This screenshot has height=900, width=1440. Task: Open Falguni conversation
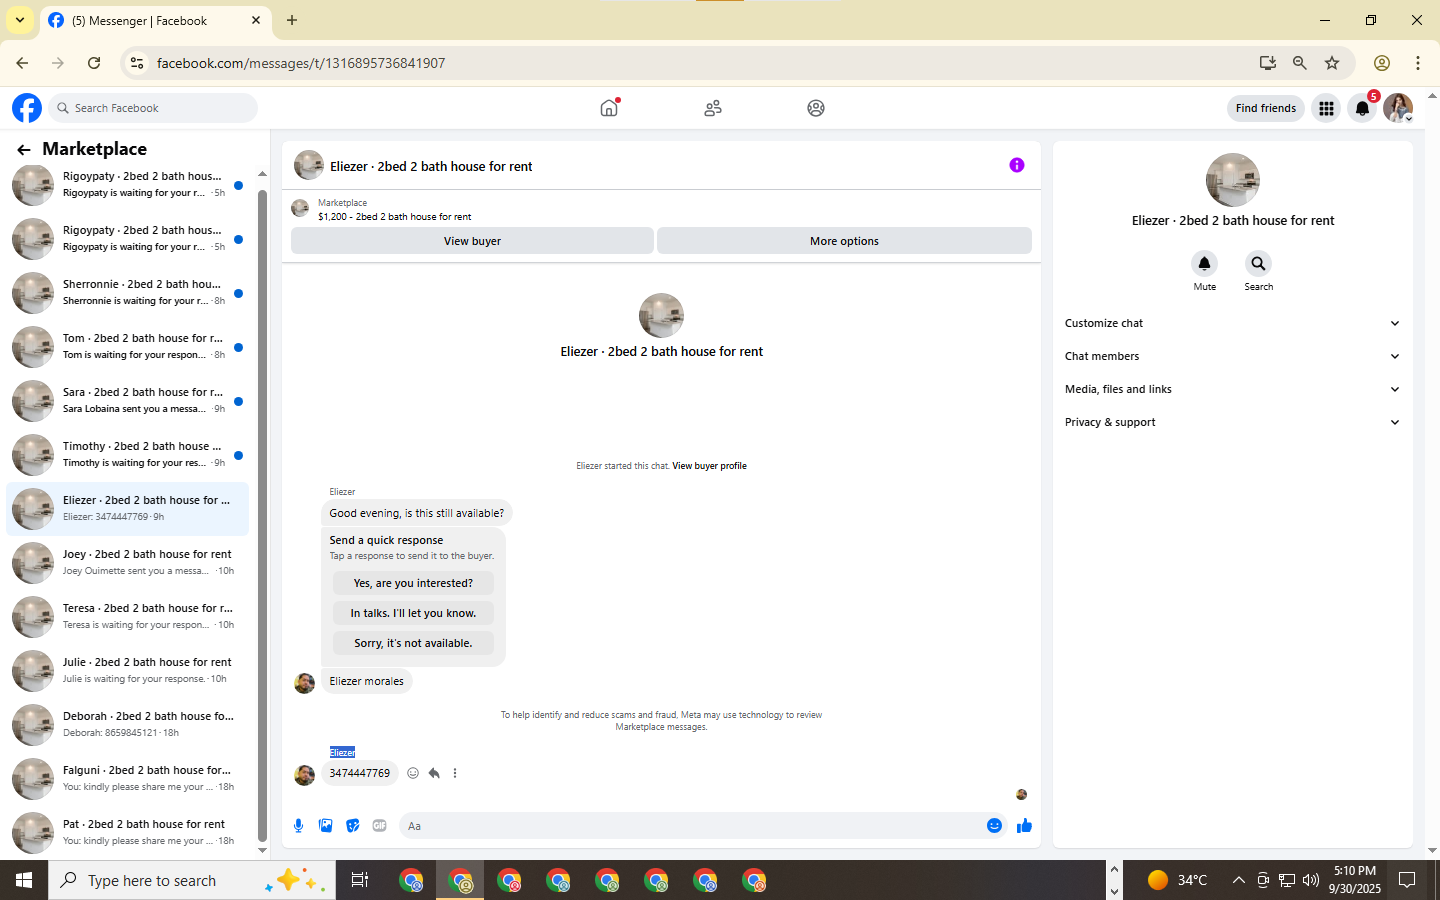click(128, 779)
